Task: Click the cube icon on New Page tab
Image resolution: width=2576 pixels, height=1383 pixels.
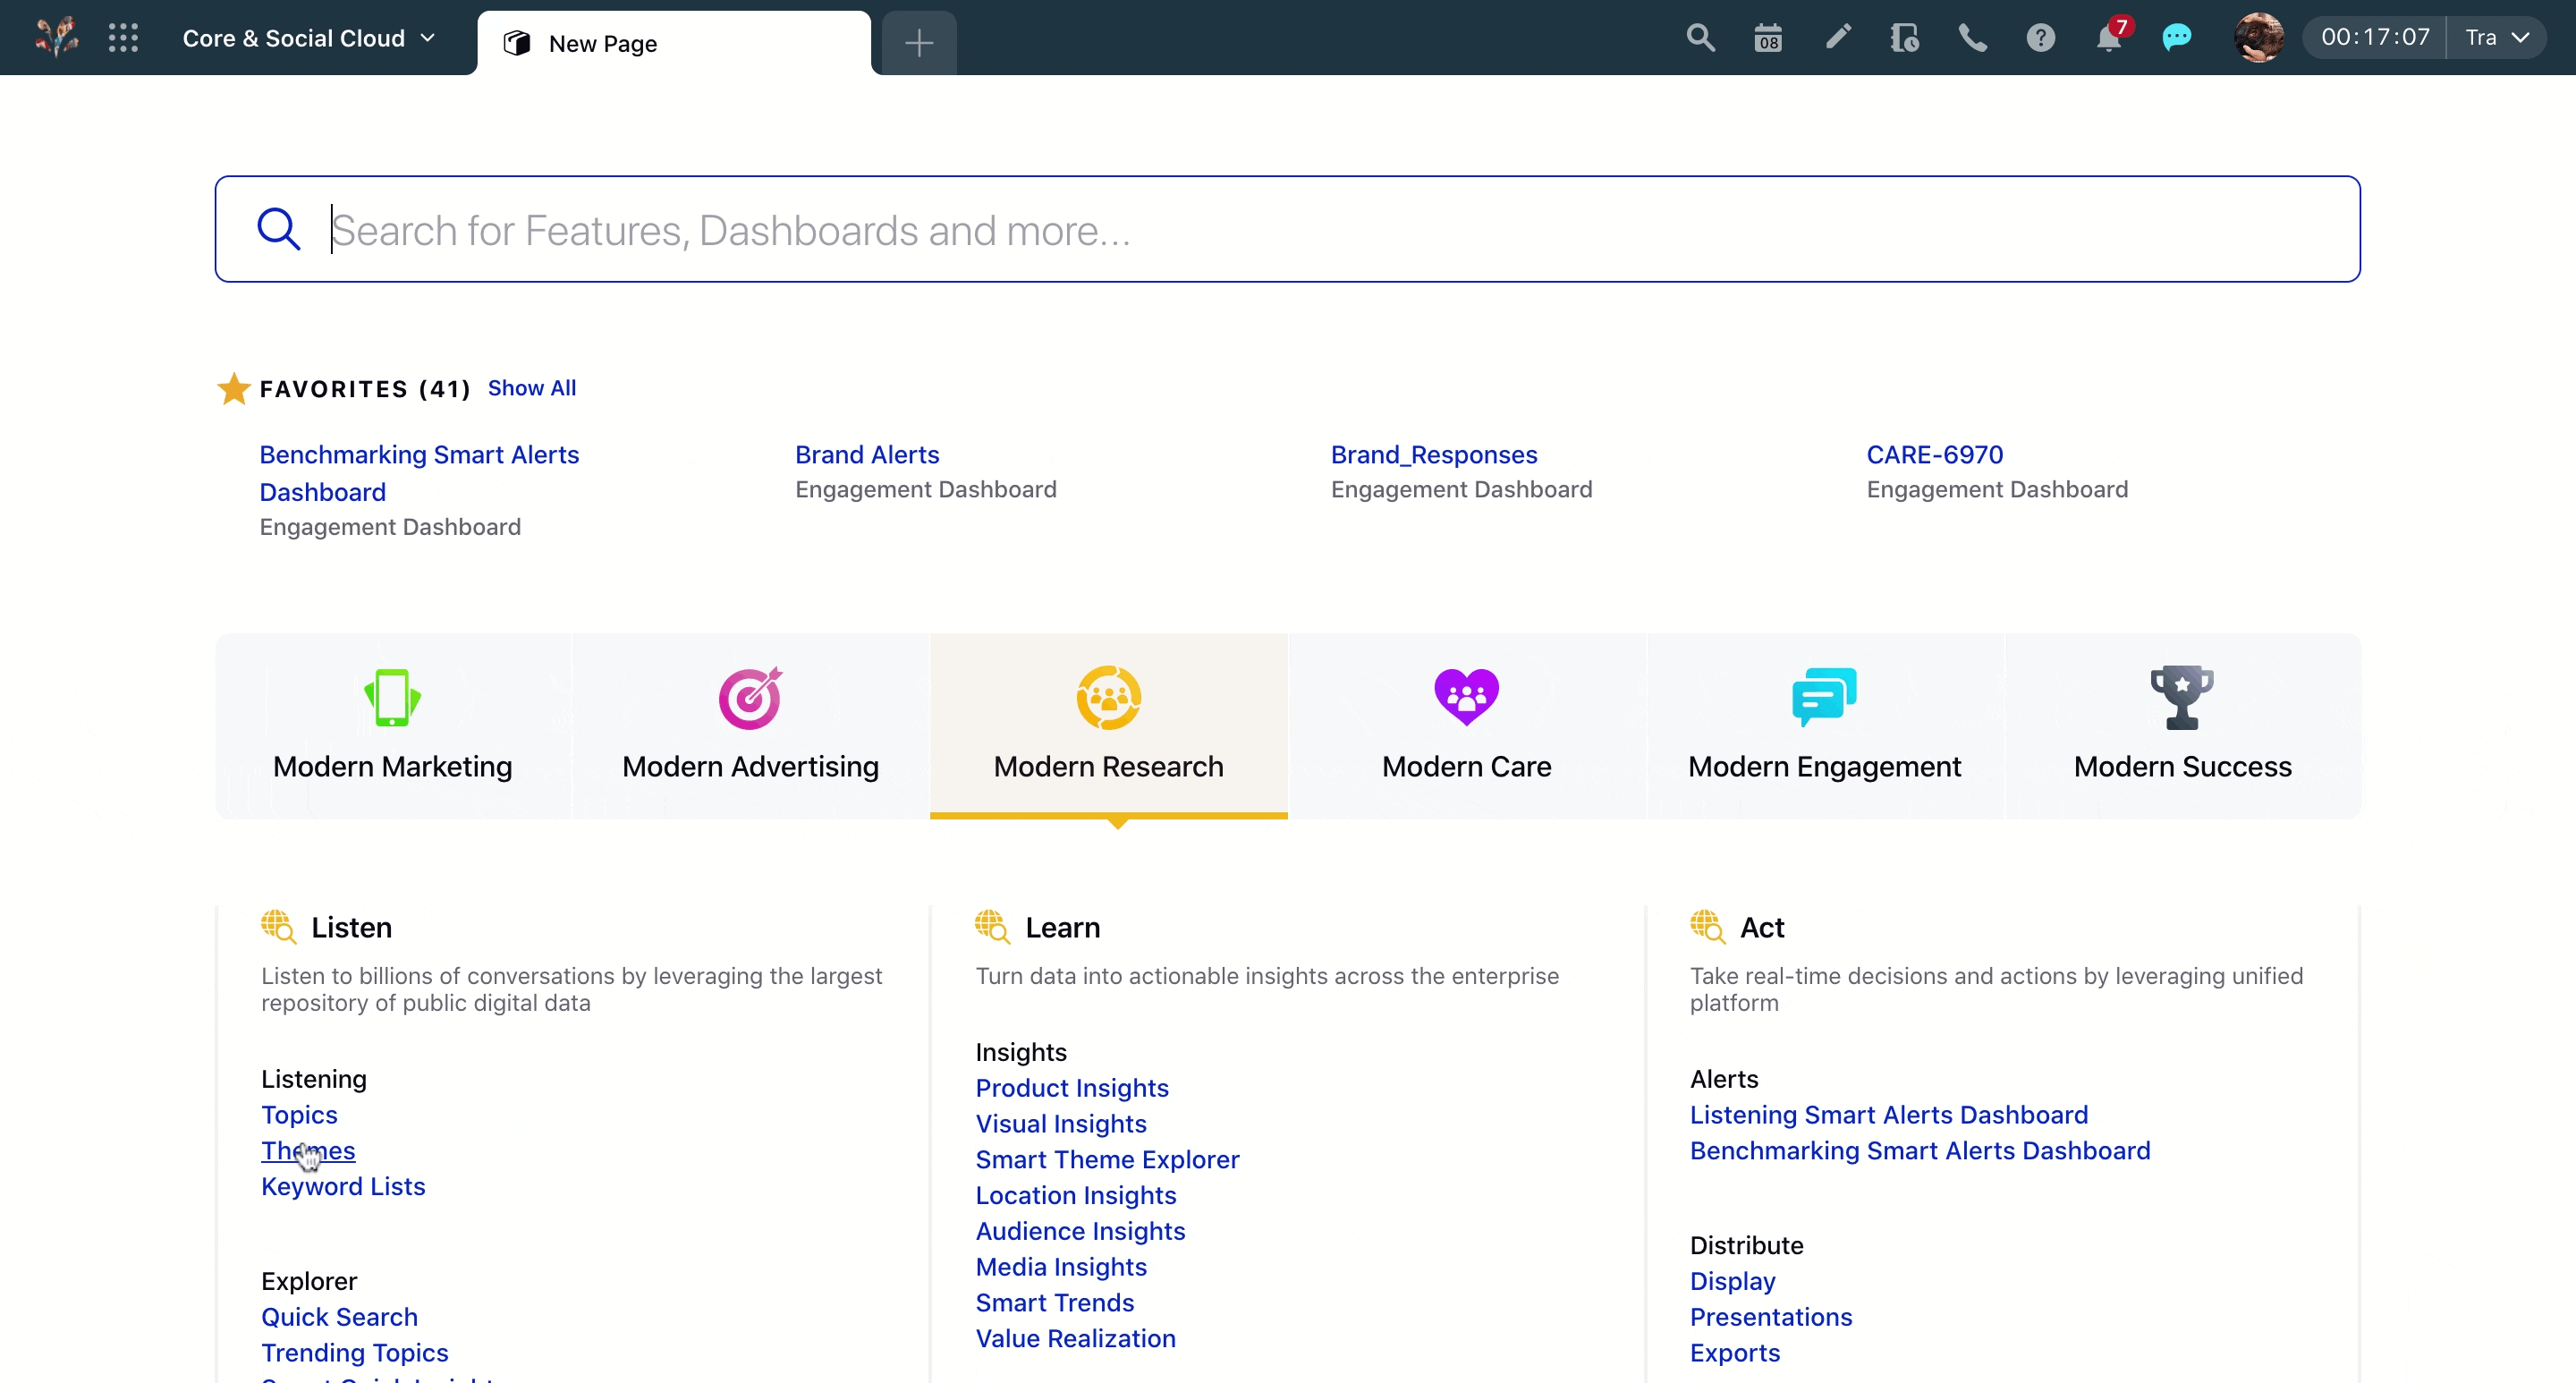Action: (x=516, y=43)
